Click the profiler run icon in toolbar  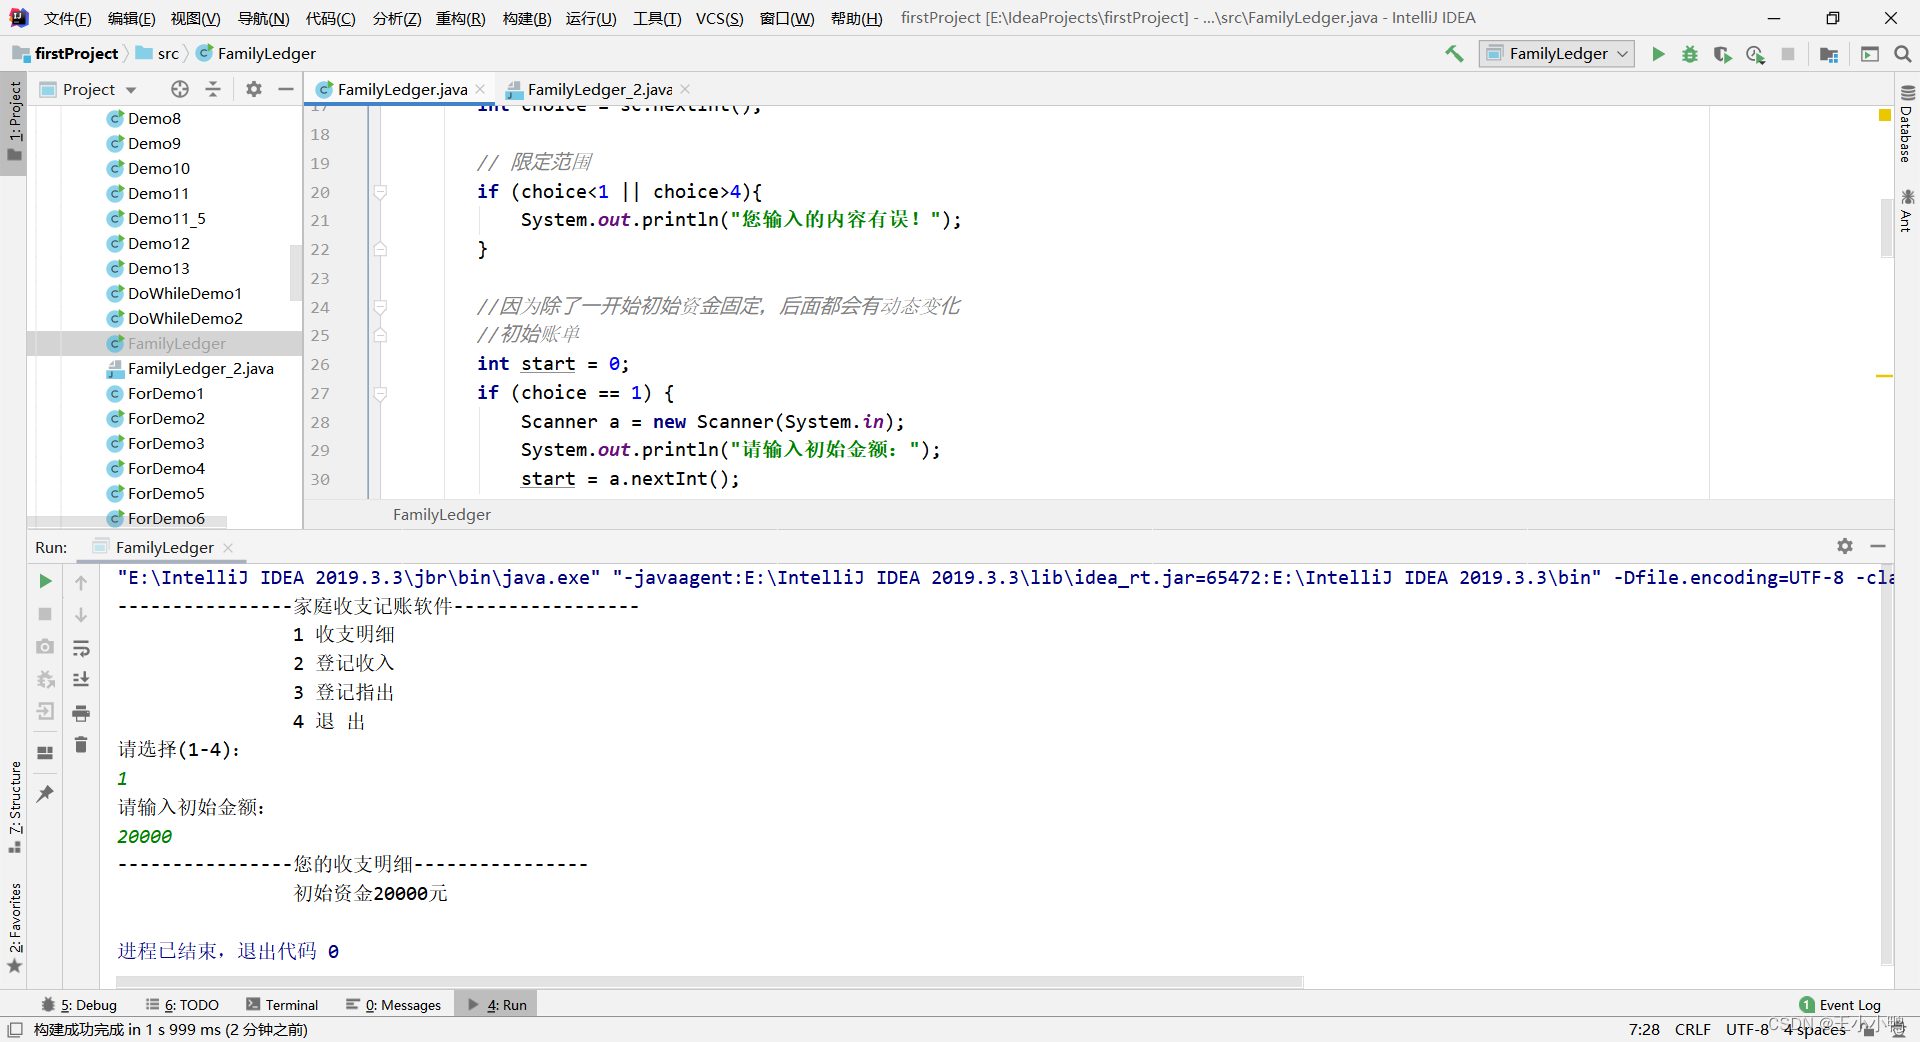[1755, 54]
